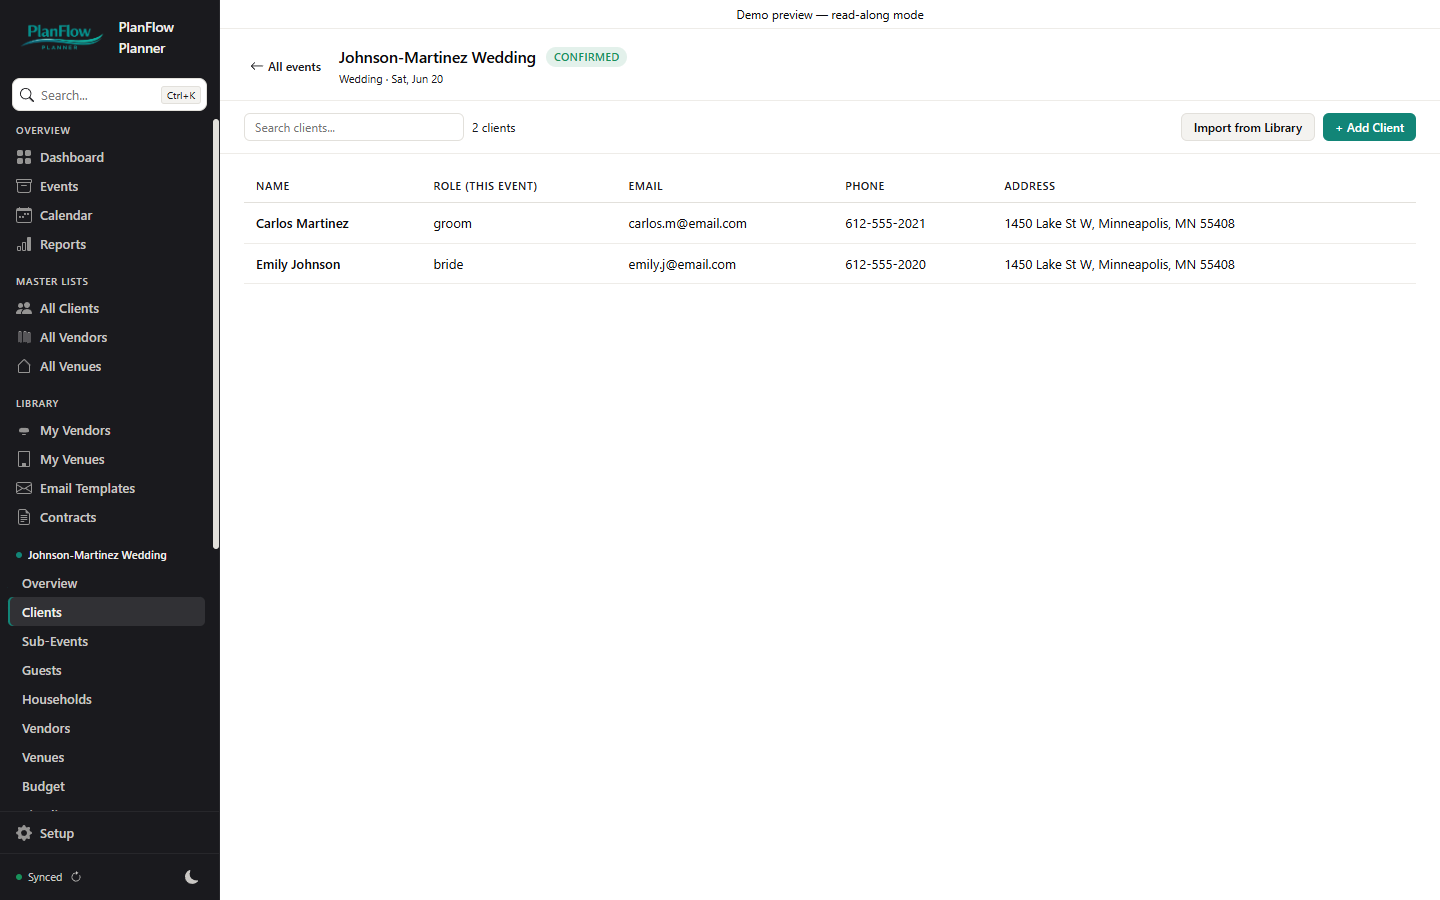
Task: Open event Venues section
Action: coord(106,757)
